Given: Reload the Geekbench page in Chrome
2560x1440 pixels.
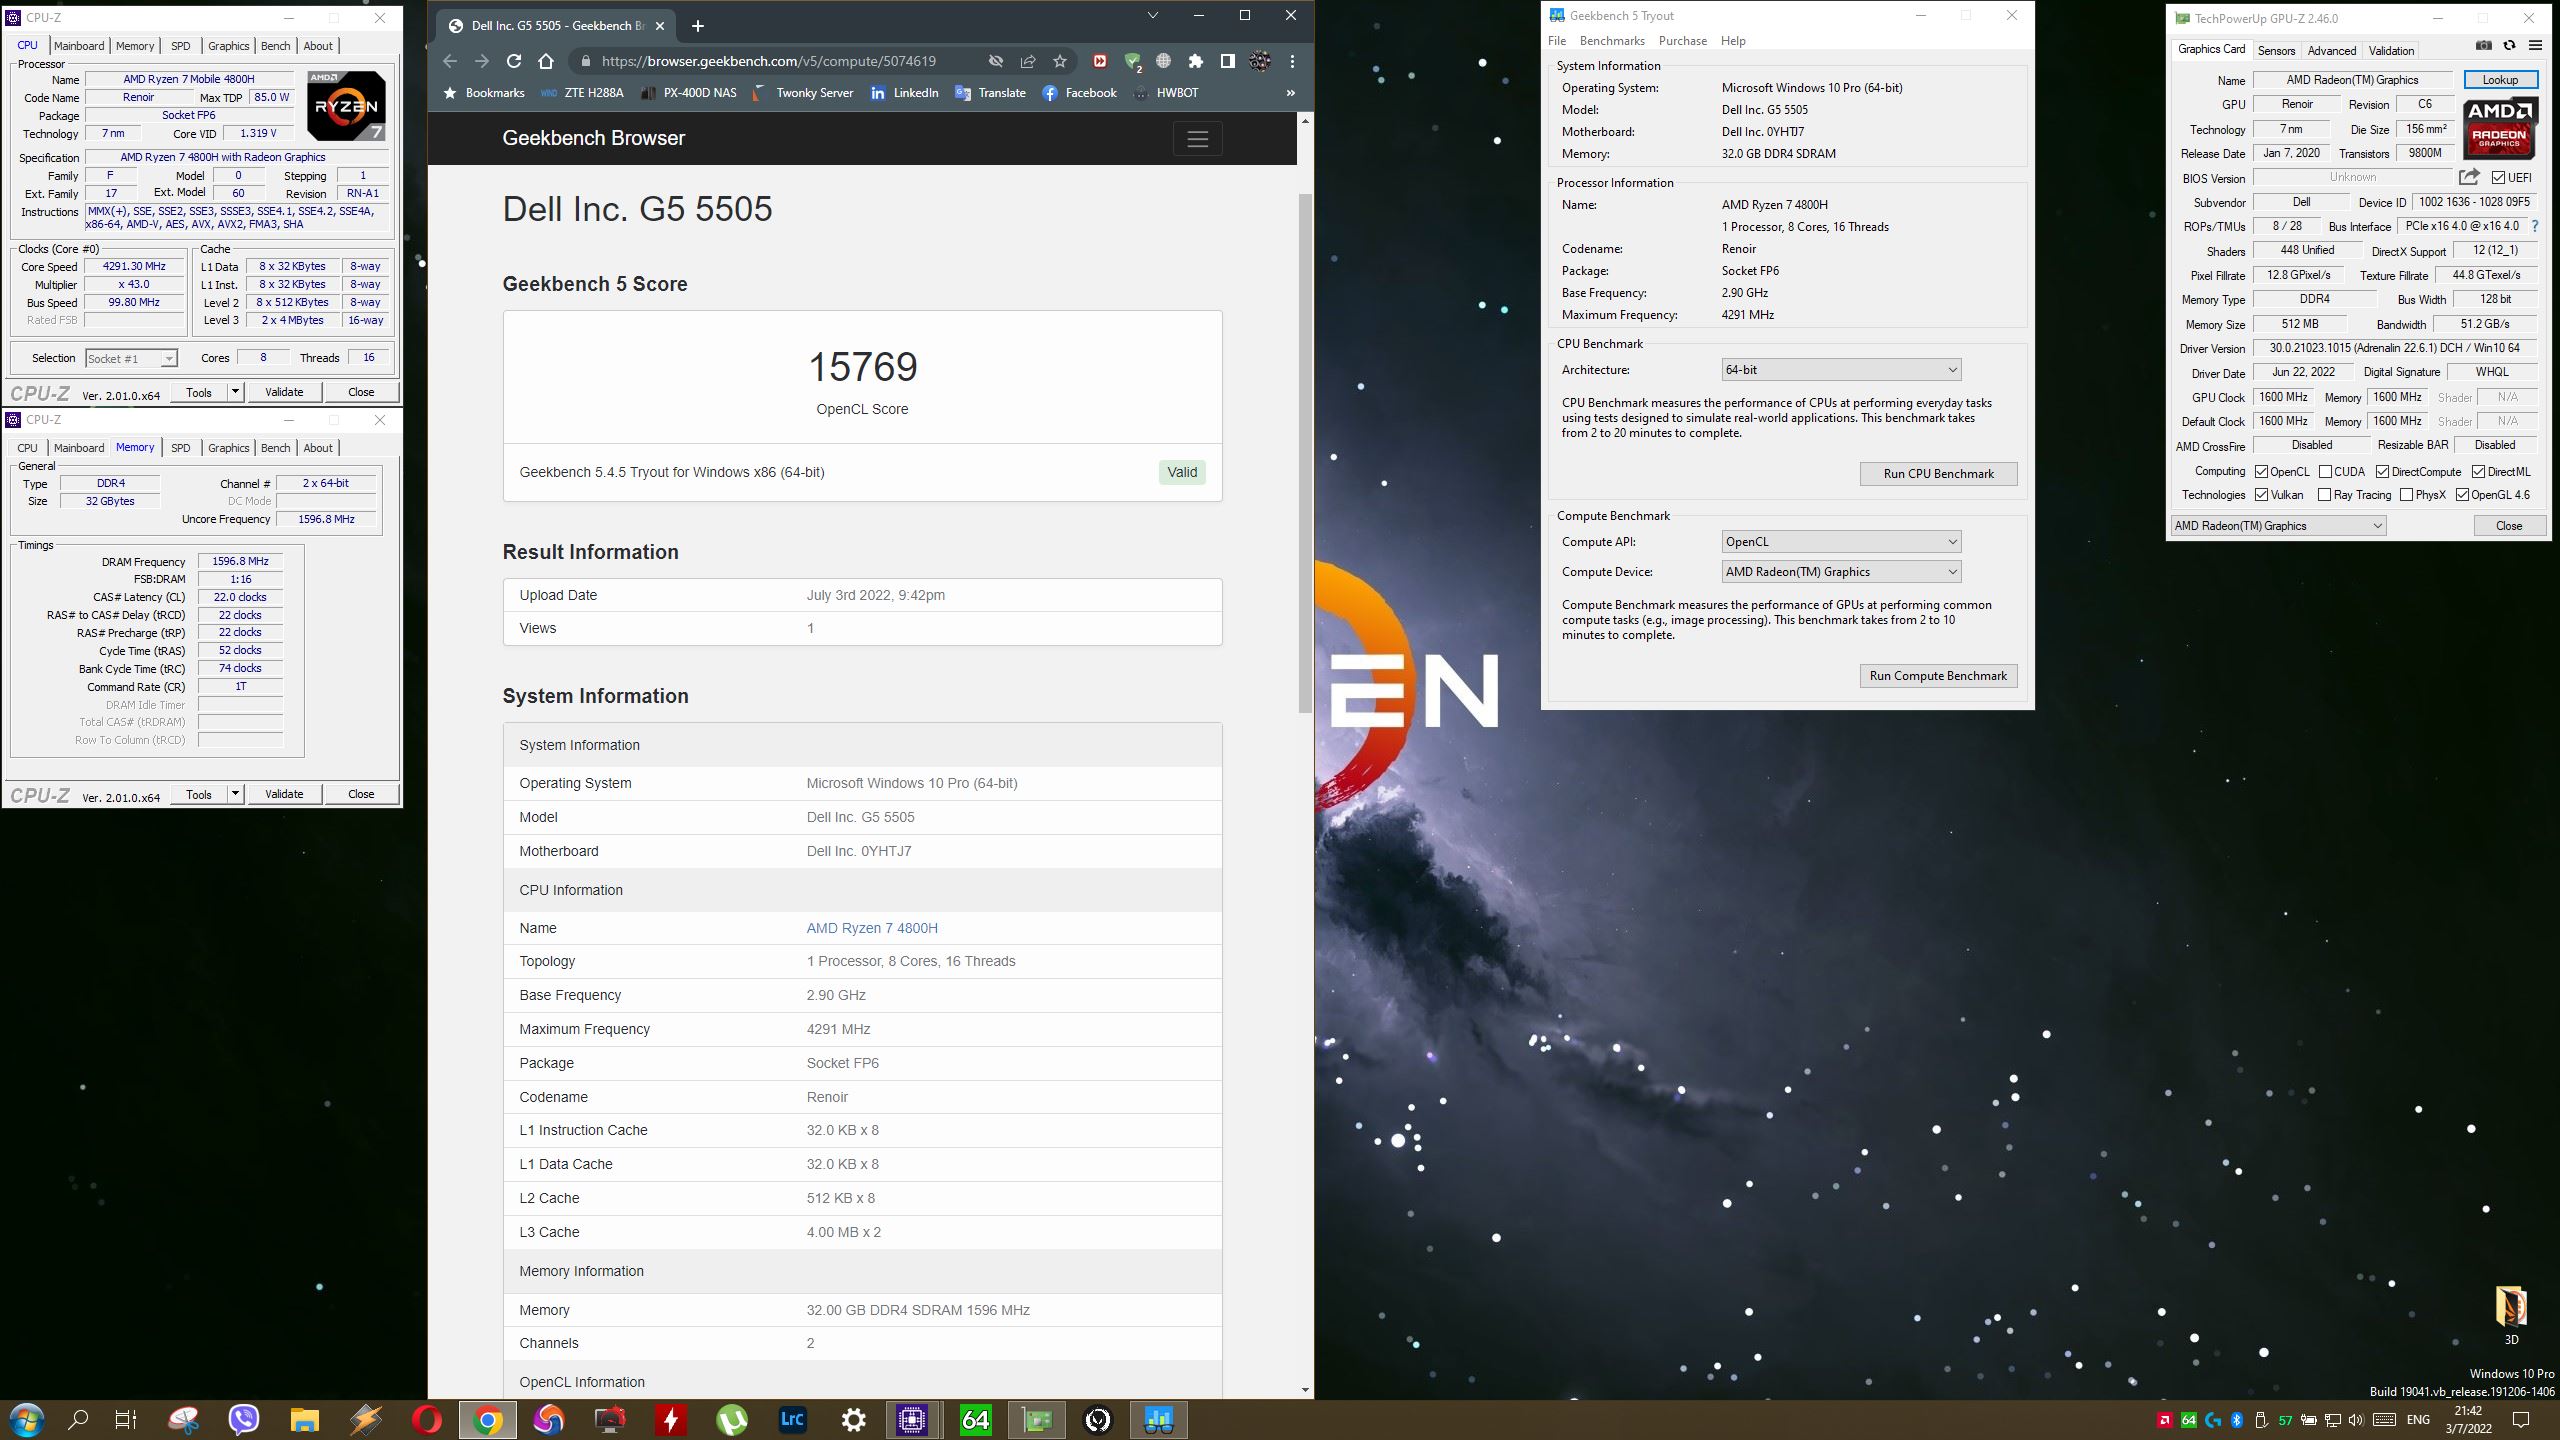Looking at the screenshot, I should click(513, 61).
